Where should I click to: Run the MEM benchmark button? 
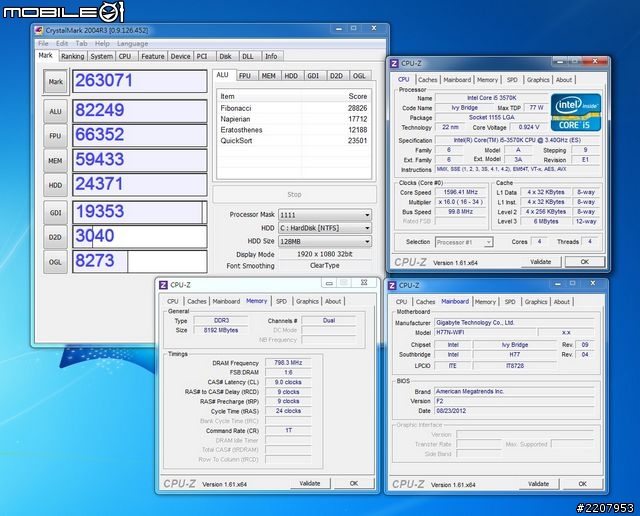coord(56,161)
